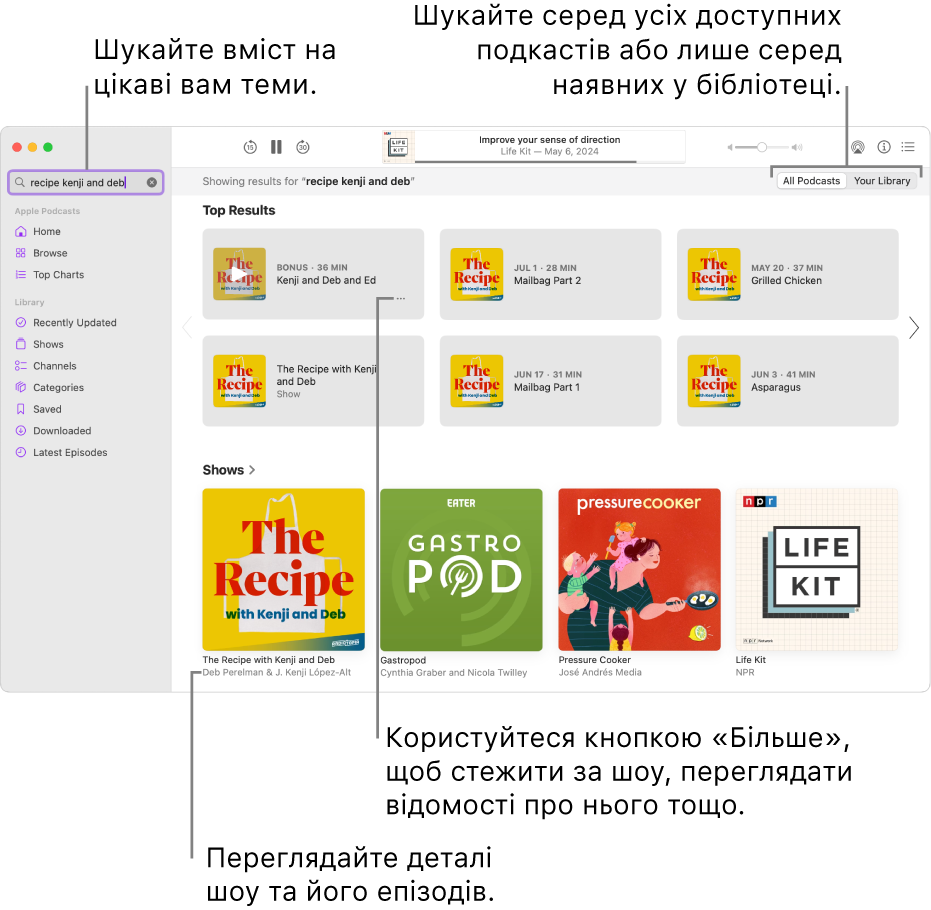Seek within the playback progress bar
Image resolution: width=931 pixels, height=910 pixels.
(550, 161)
